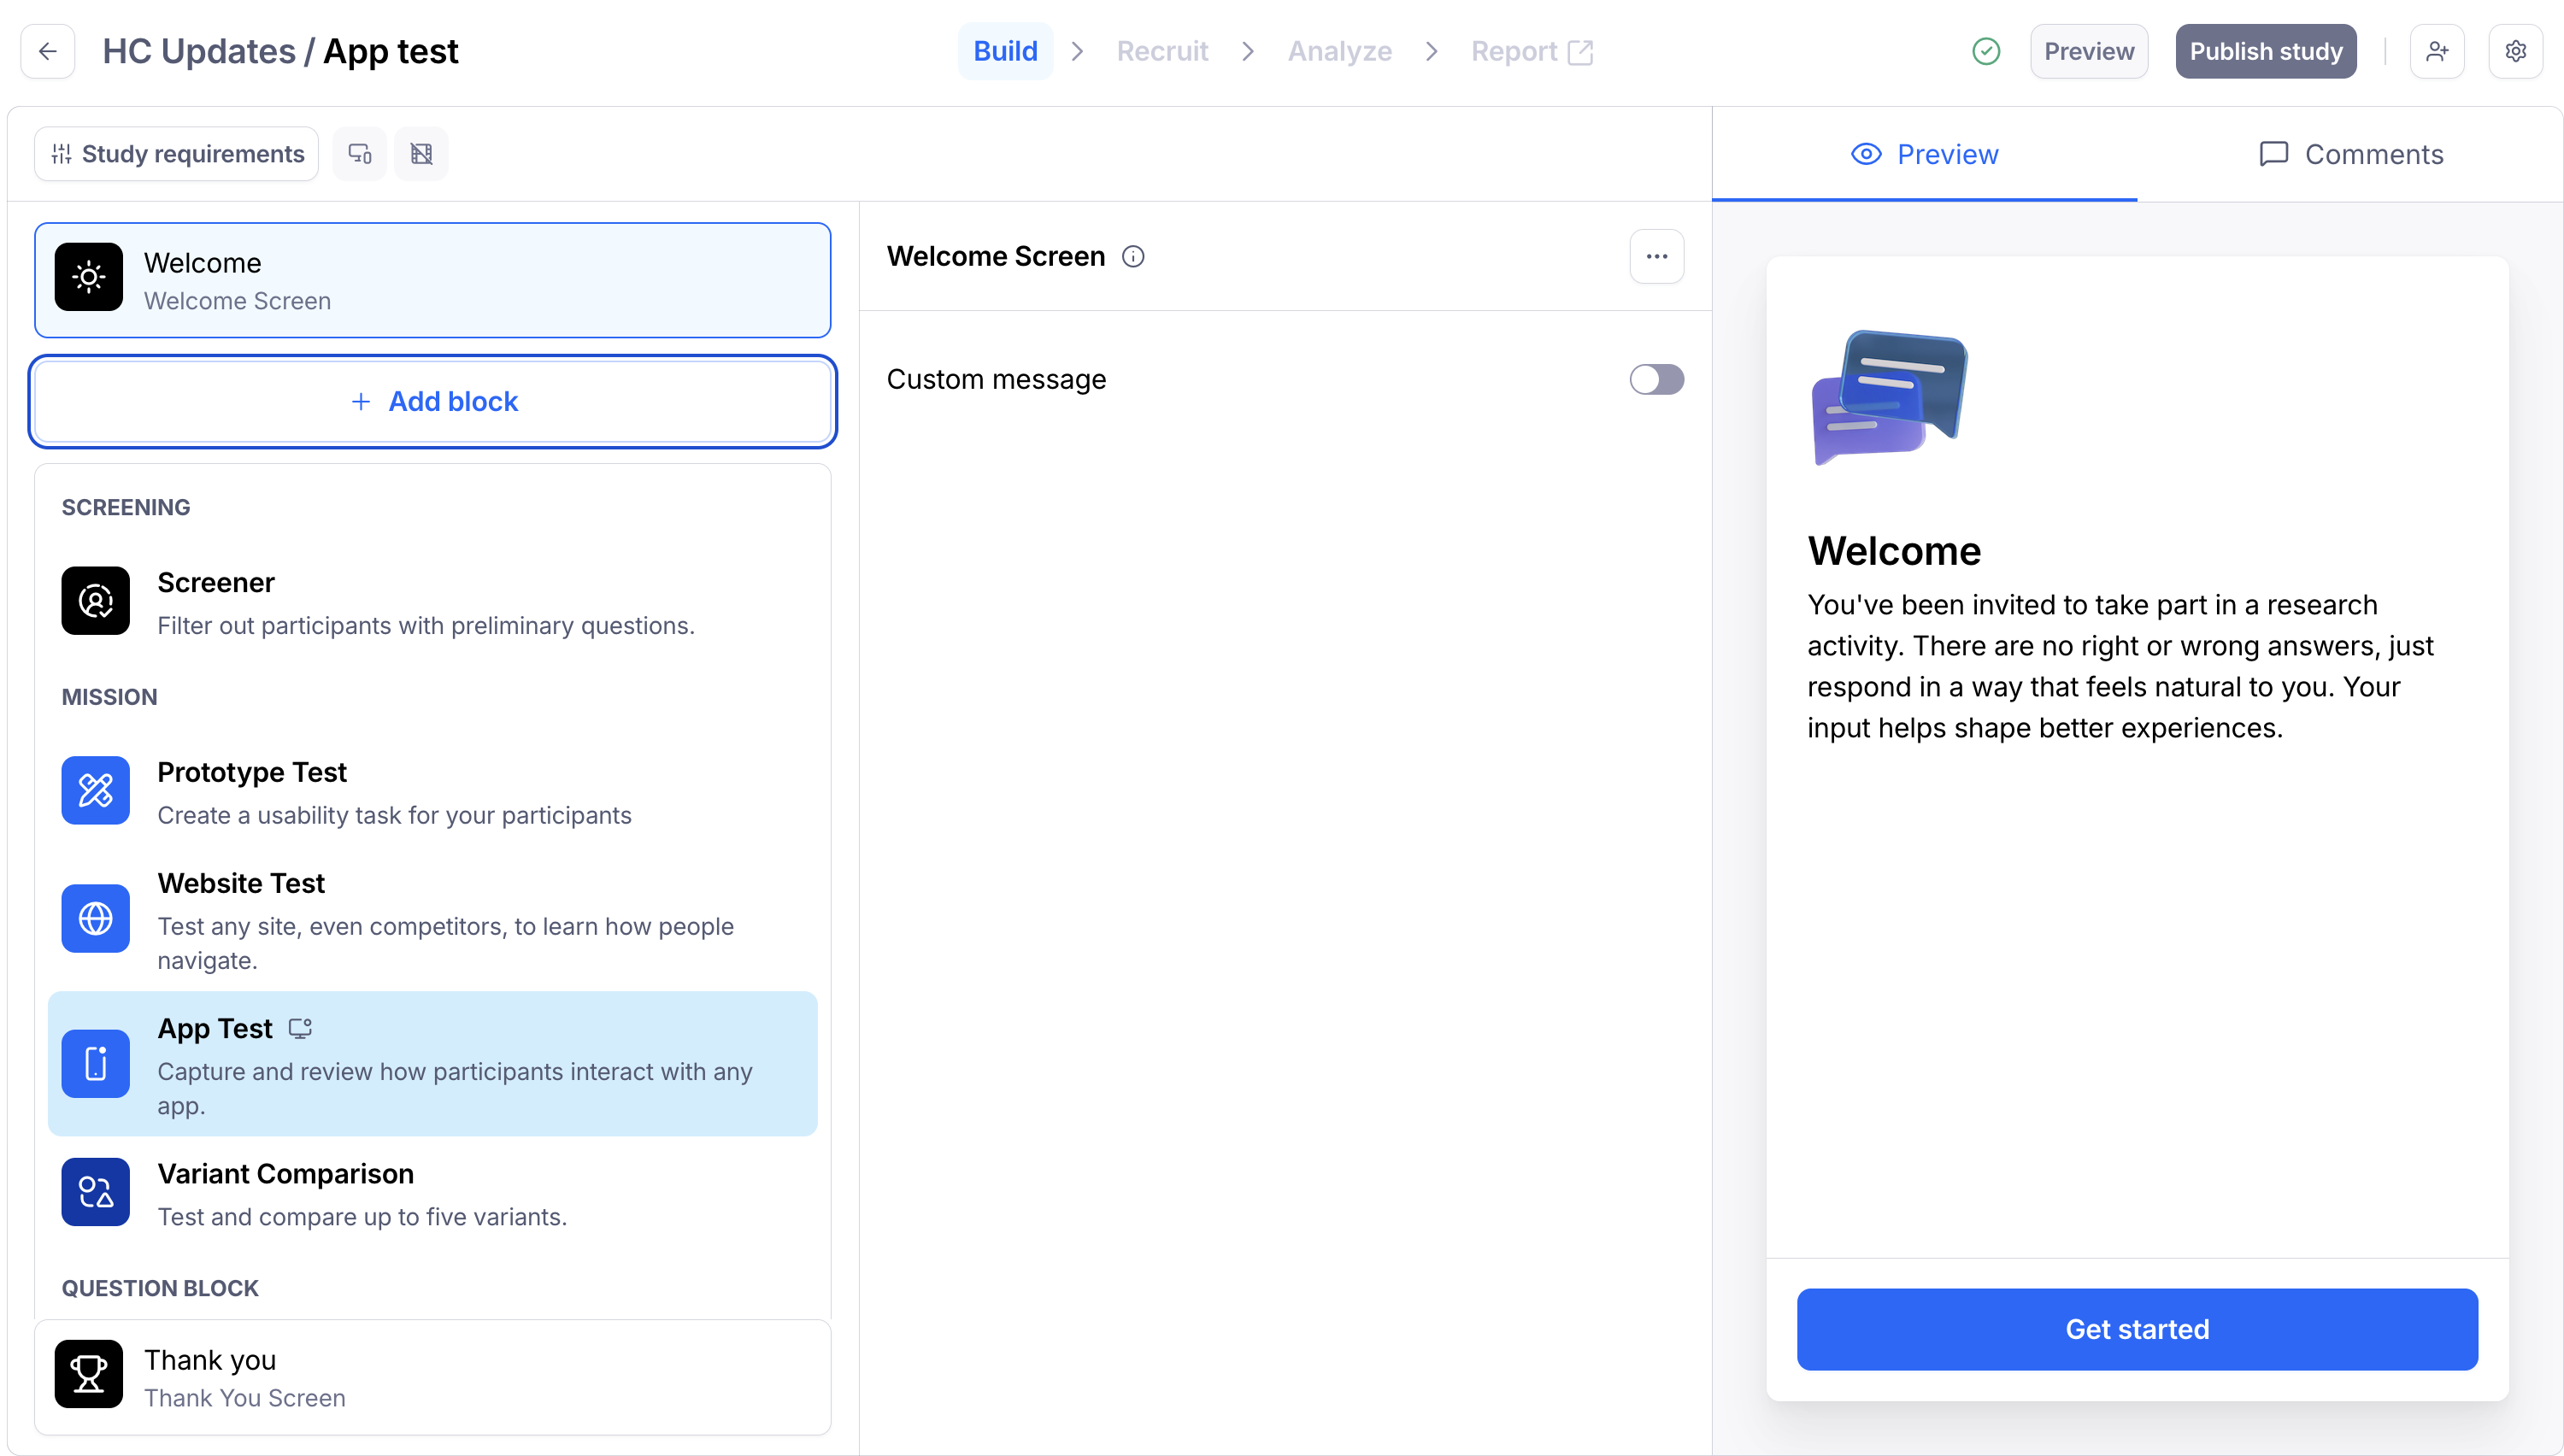
Task: Click the green saved status checkmark
Action: point(1986,51)
